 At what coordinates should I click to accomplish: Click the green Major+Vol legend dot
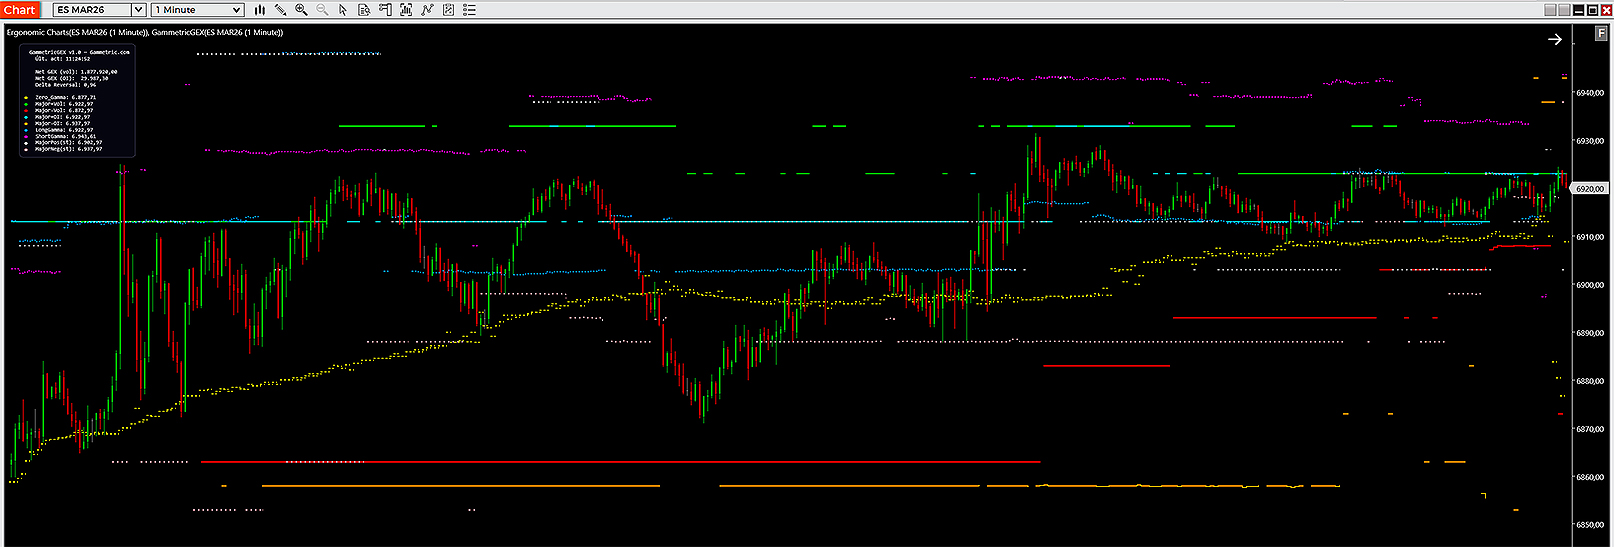pyautogui.click(x=26, y=104)
